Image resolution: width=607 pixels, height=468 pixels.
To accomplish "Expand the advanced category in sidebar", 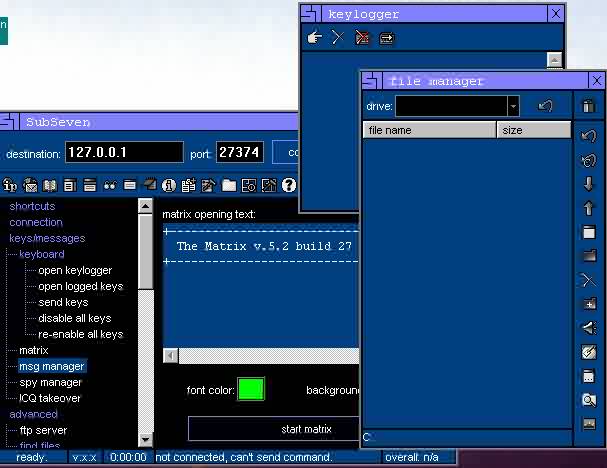I will [33, 414].
